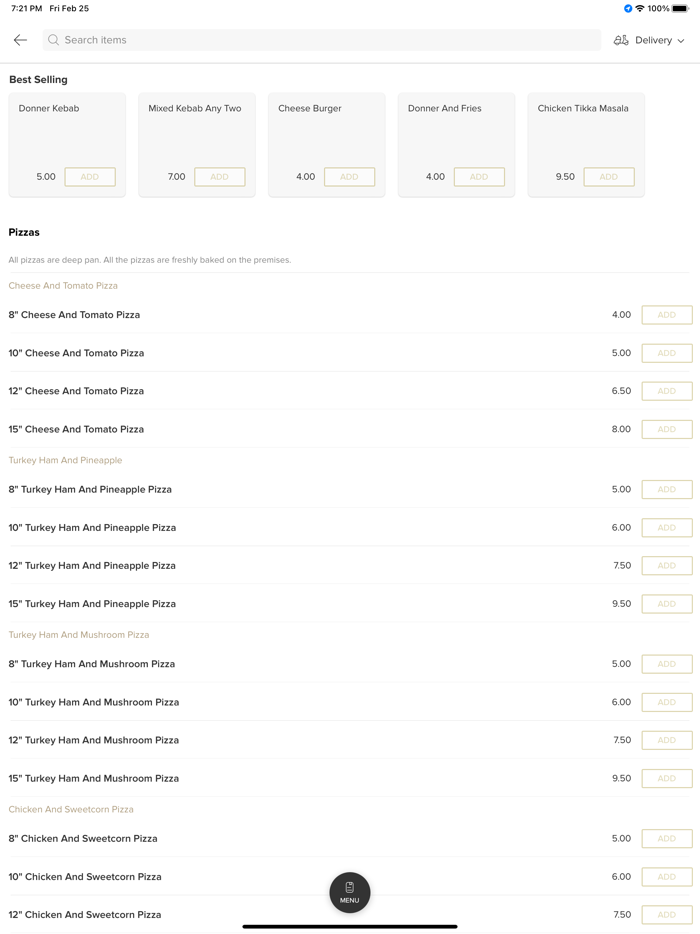The image size is (700, 934).
Task: Add 8" Cheese And Tomato Pizza
Action: click(667, 315)
